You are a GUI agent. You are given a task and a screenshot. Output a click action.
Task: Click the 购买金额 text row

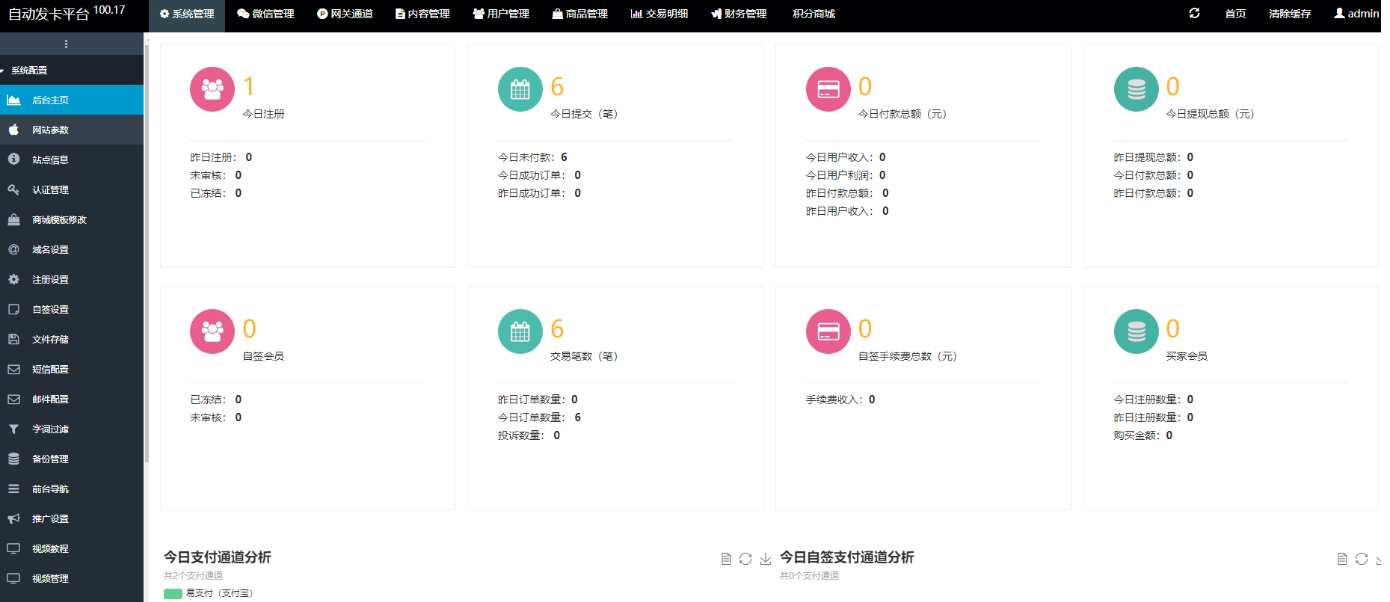pos(1144,435)
